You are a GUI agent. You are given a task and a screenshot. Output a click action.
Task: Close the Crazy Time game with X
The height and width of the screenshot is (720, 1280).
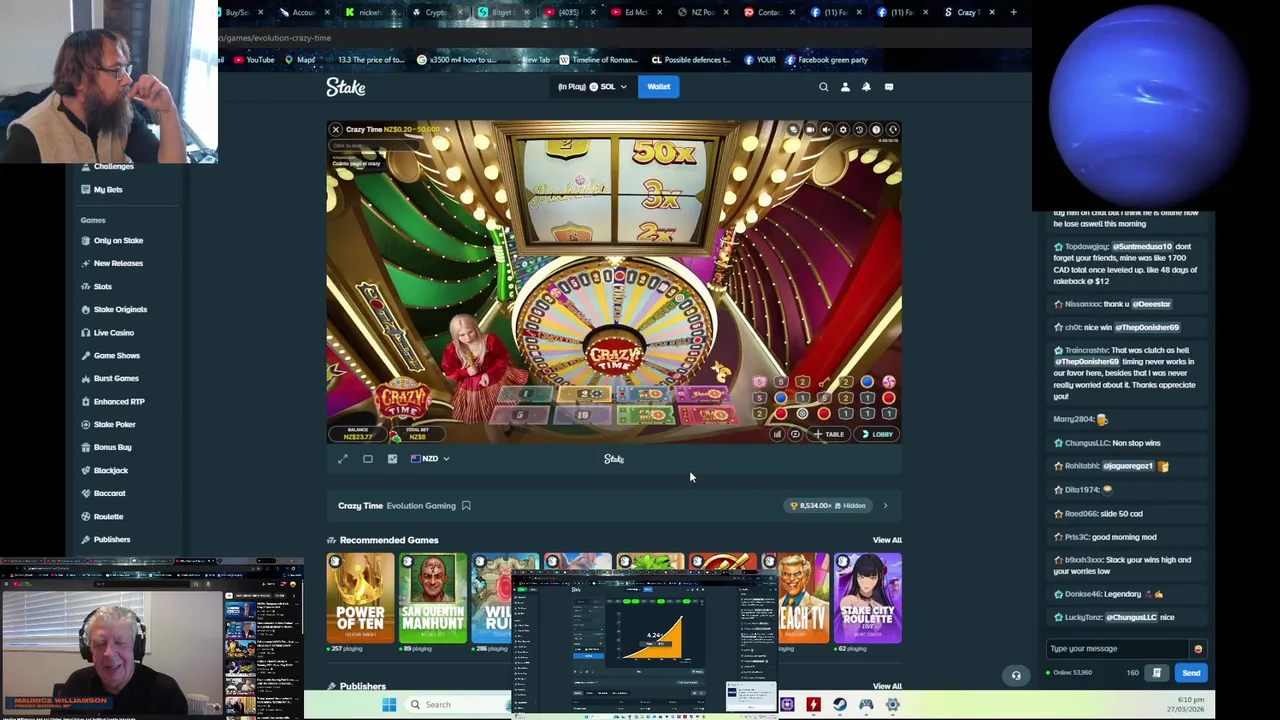click(336, 129)
